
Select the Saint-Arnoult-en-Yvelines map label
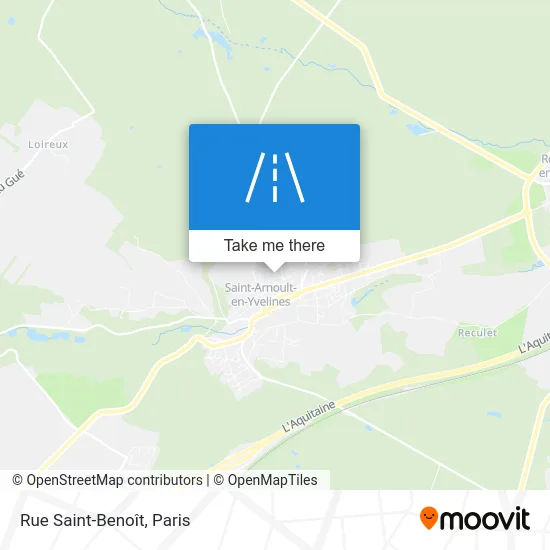(261, 294)
